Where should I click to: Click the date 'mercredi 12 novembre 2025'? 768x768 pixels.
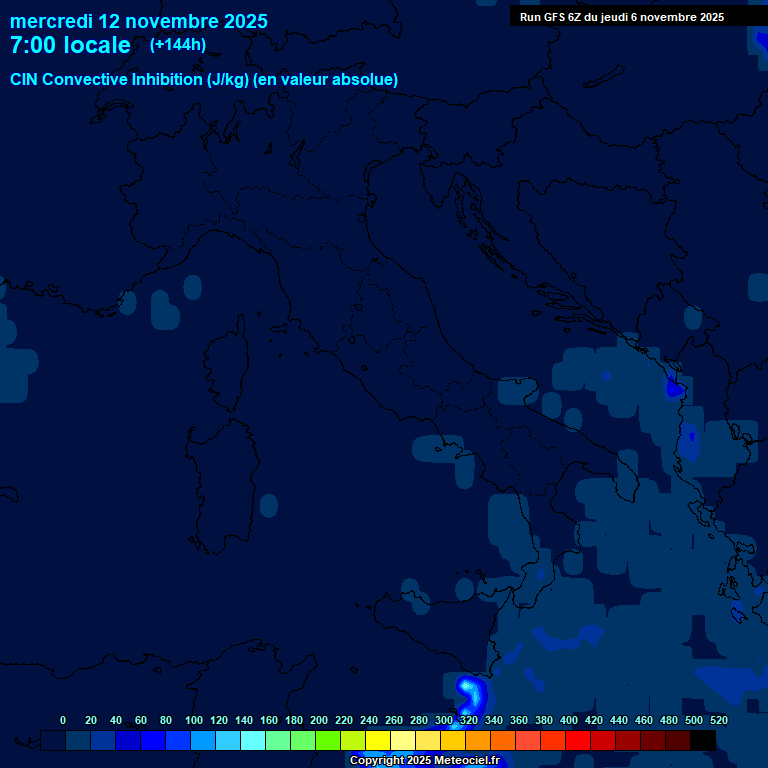tap(139, 21)
